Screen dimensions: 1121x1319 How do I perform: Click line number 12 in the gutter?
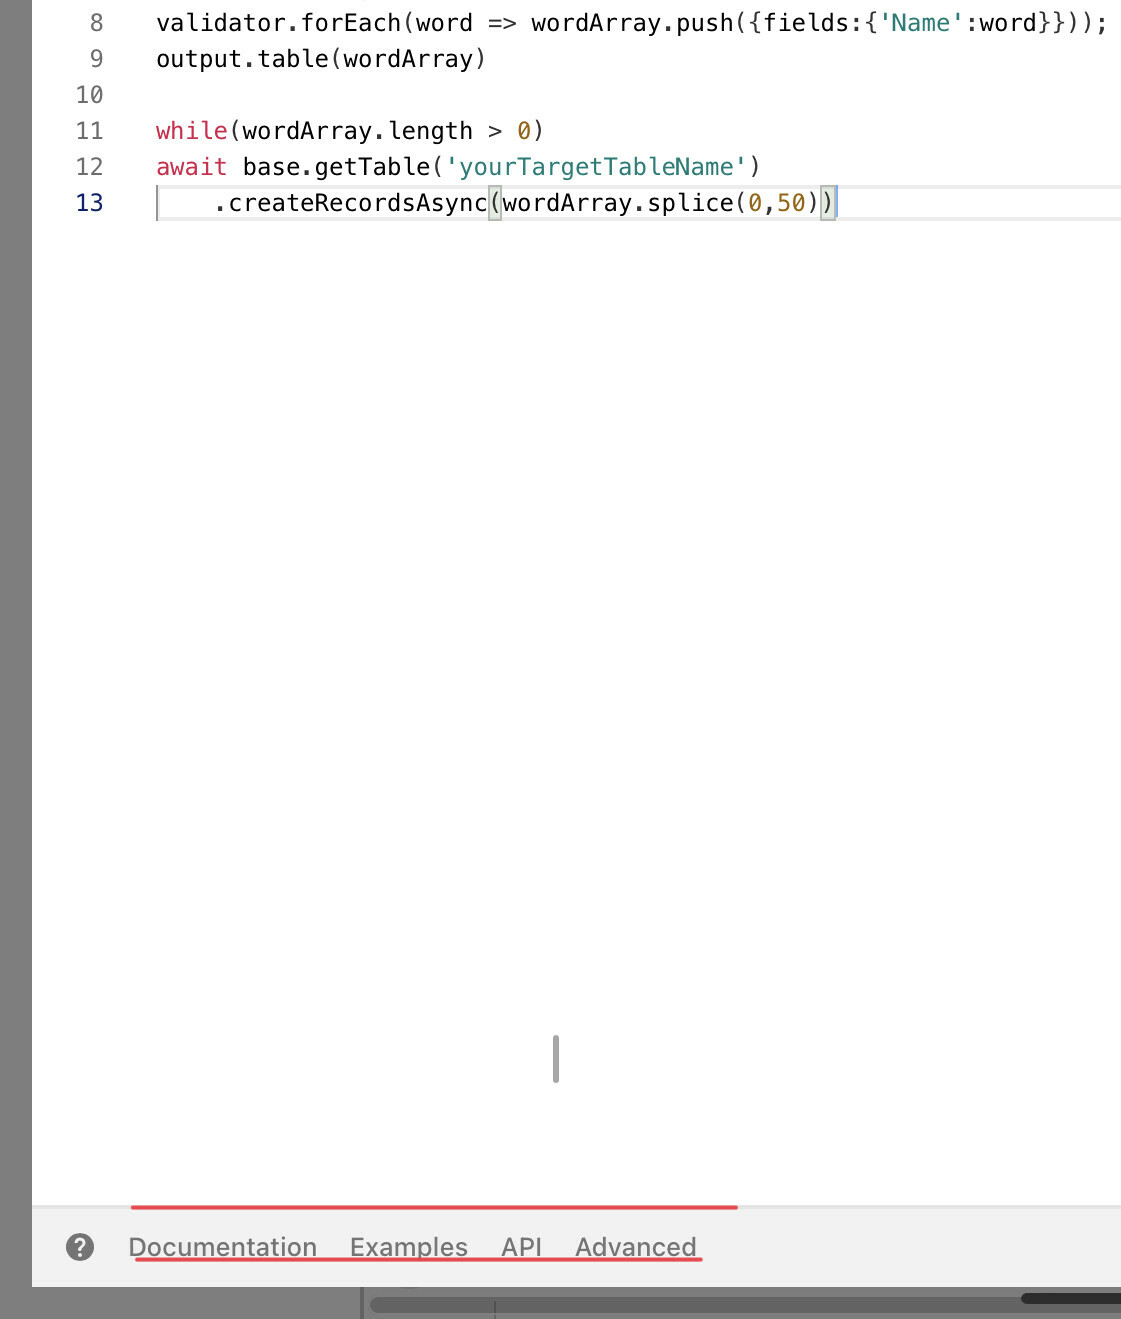(90, 167)
